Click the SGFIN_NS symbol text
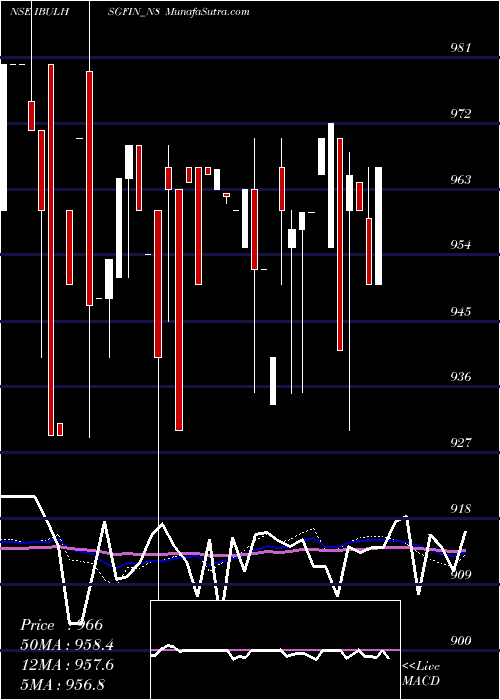The height and width of the screenshot is (700, 500). [x=133, y=12]
